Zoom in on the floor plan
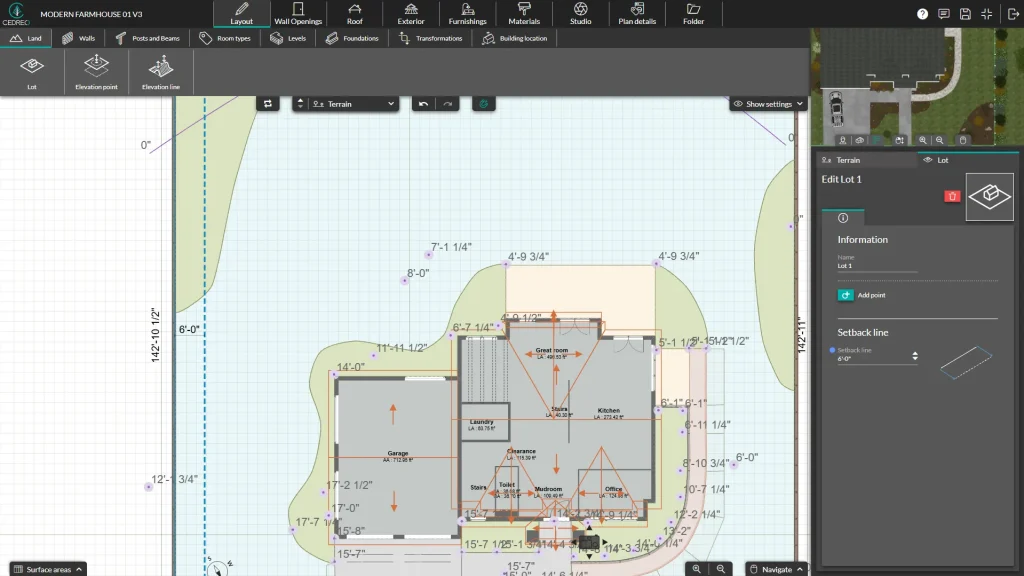 pyautogui.click(x=697, y=569)
